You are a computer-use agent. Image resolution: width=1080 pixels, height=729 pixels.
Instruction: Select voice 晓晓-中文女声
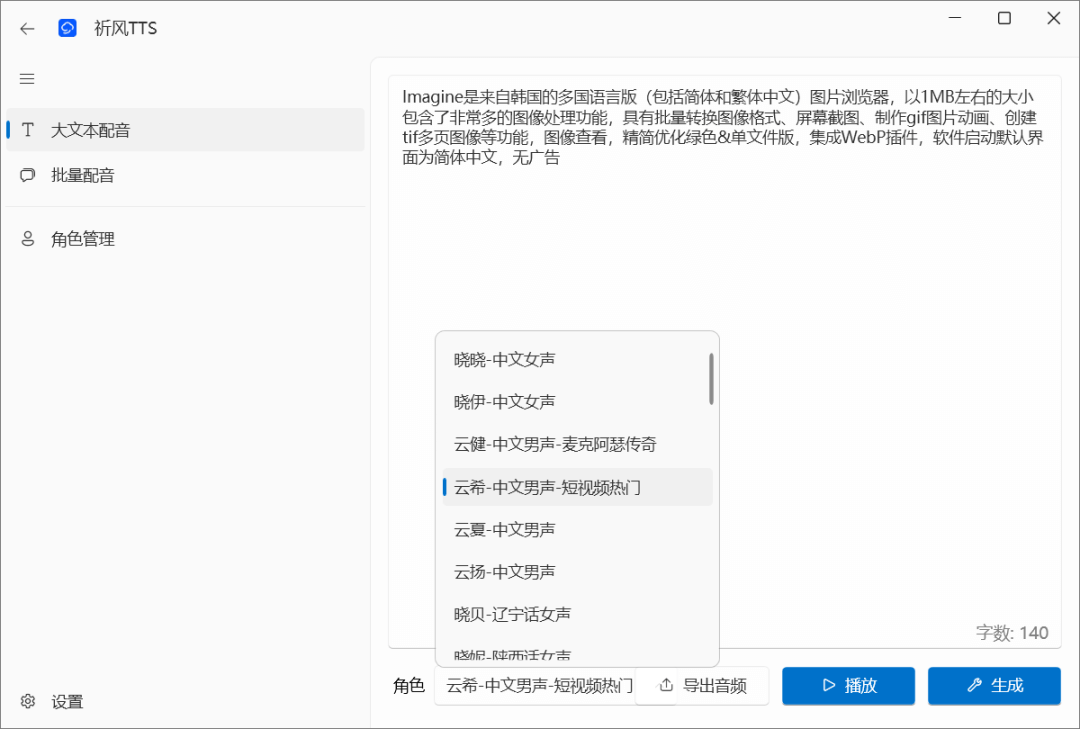[x=577, y=360]
